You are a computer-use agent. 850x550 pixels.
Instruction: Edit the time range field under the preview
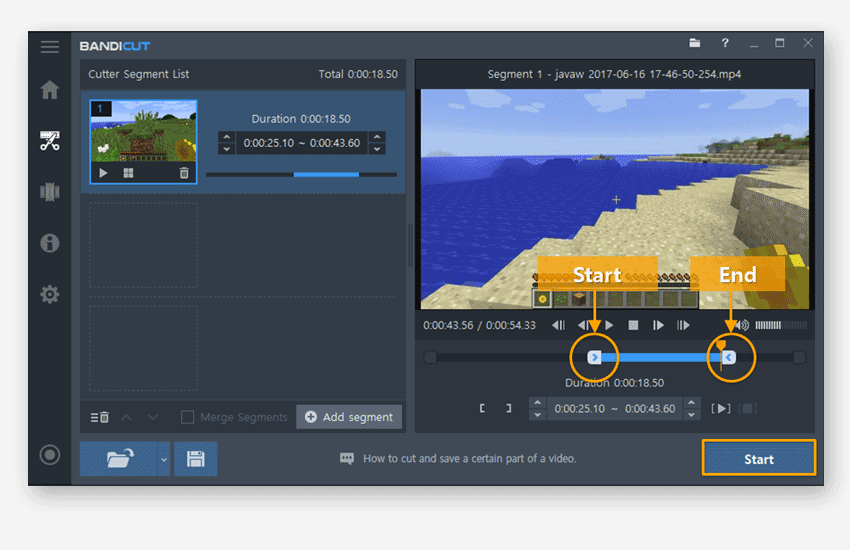614,409
